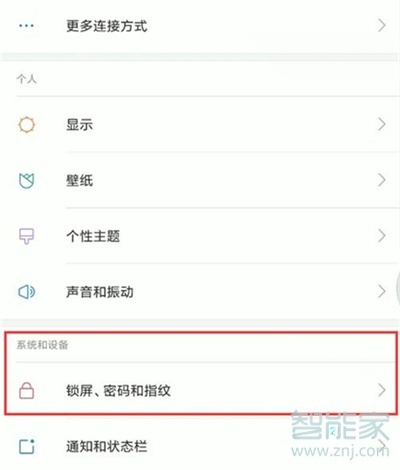Tap the tulip wallpaper icon

[26, 181]
